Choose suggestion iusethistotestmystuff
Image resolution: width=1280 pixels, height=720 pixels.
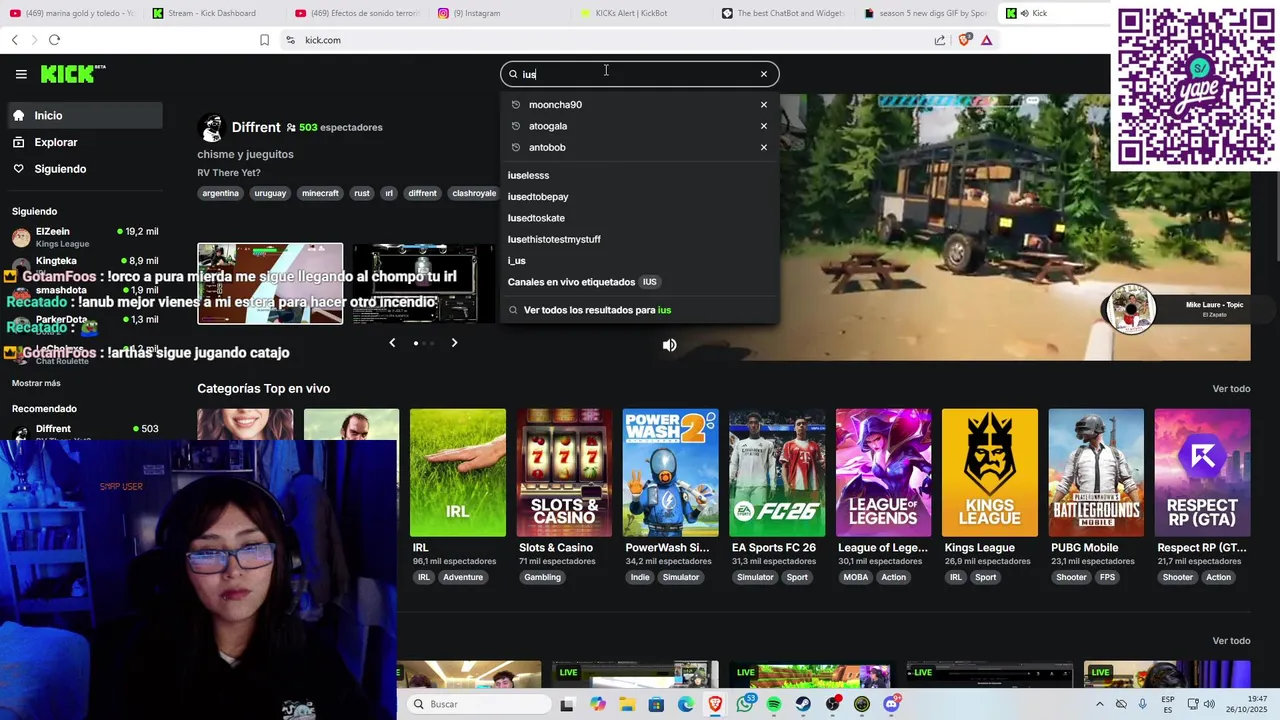coord(554,239)
